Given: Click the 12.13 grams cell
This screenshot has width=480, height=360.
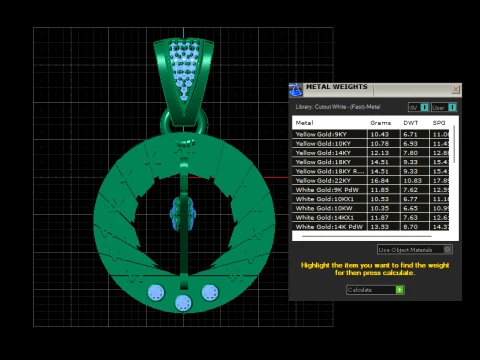Looking at the screenshot, I should point(383,153).
